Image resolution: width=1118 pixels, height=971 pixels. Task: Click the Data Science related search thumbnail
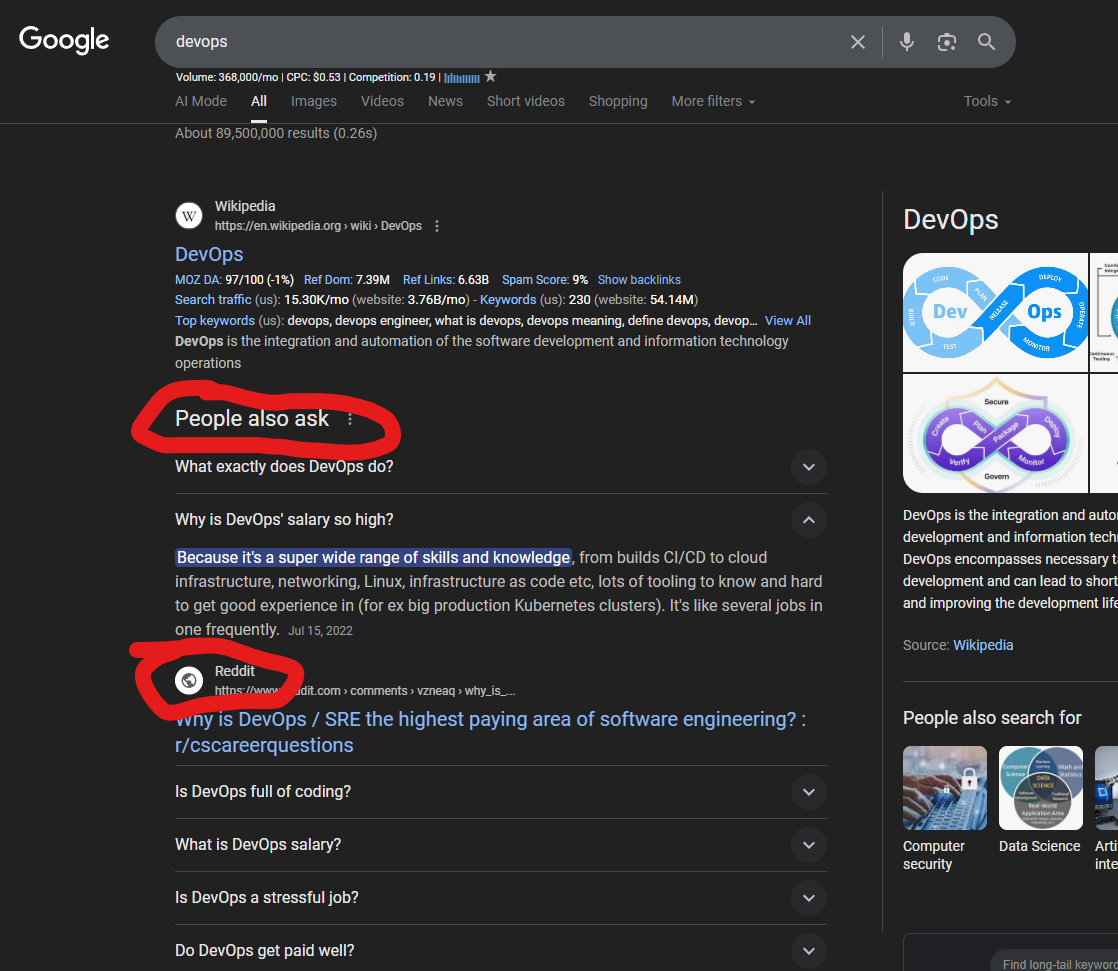[1040, 788]
